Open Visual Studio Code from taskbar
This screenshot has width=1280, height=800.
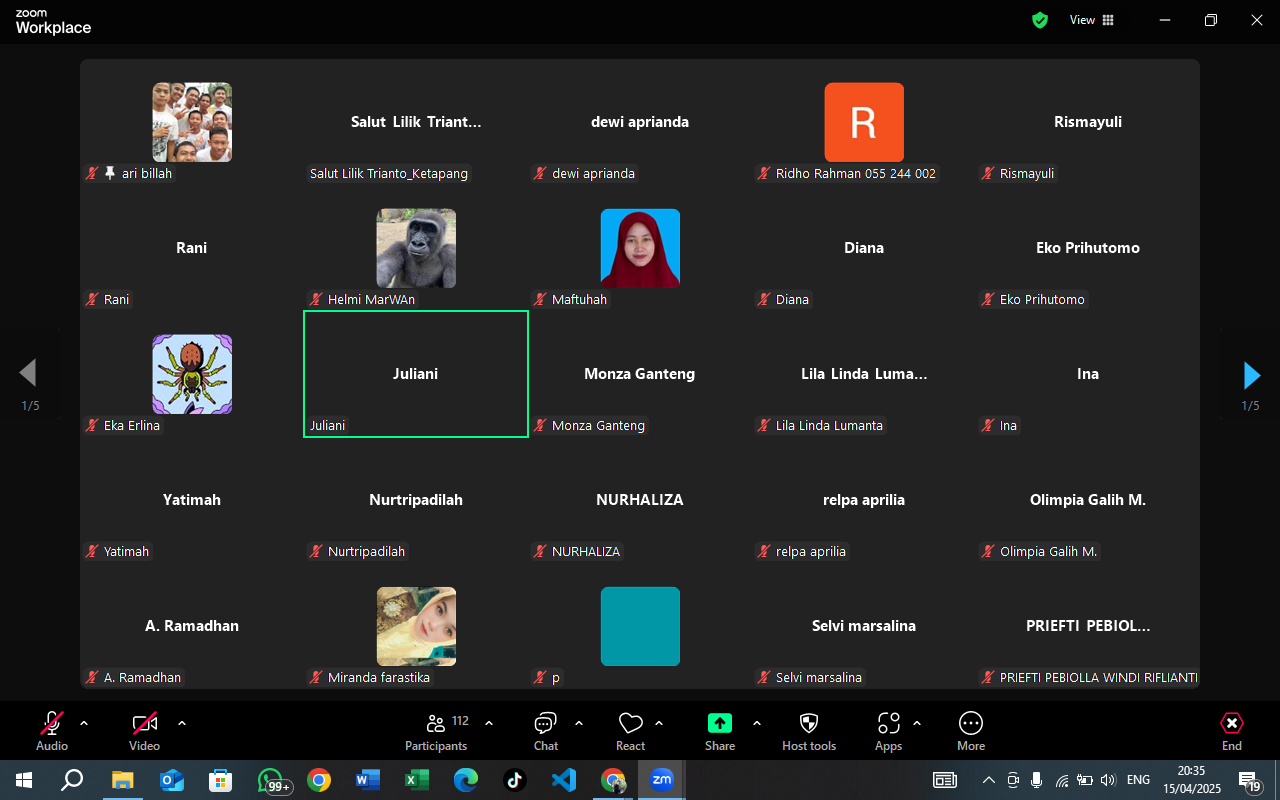point(564,780)
